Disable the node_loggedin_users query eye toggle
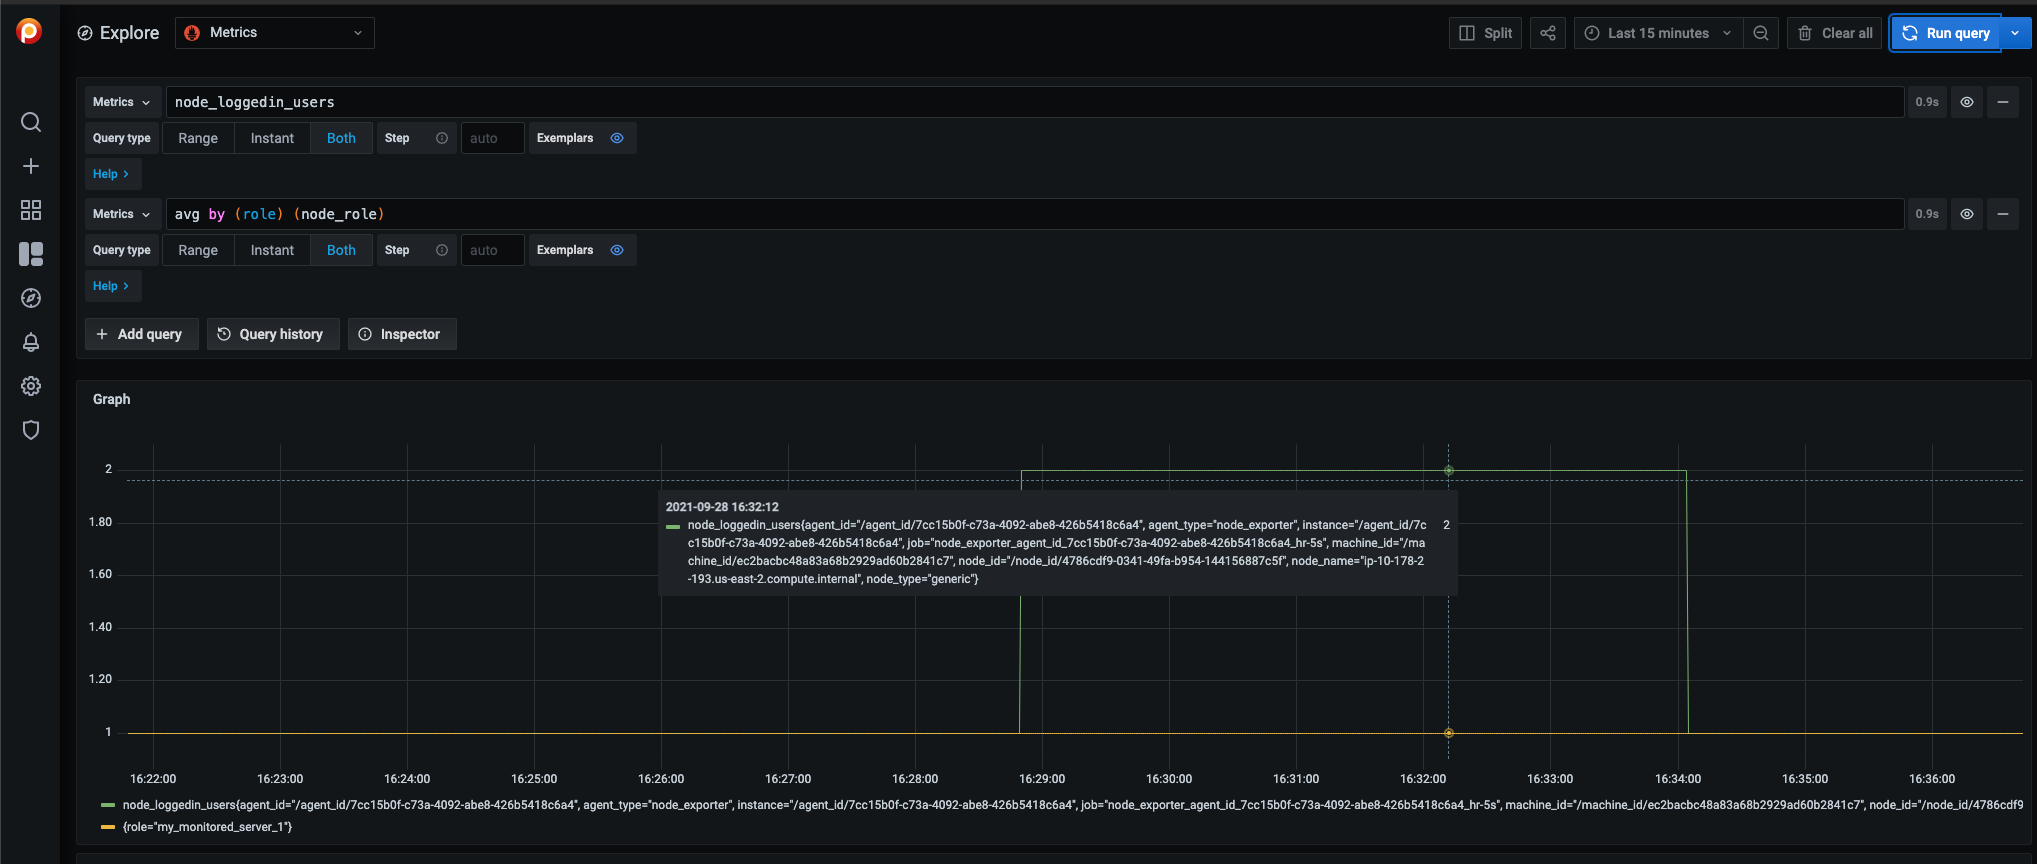This screenshot has height=864, width=2037. pos(1967,102)
